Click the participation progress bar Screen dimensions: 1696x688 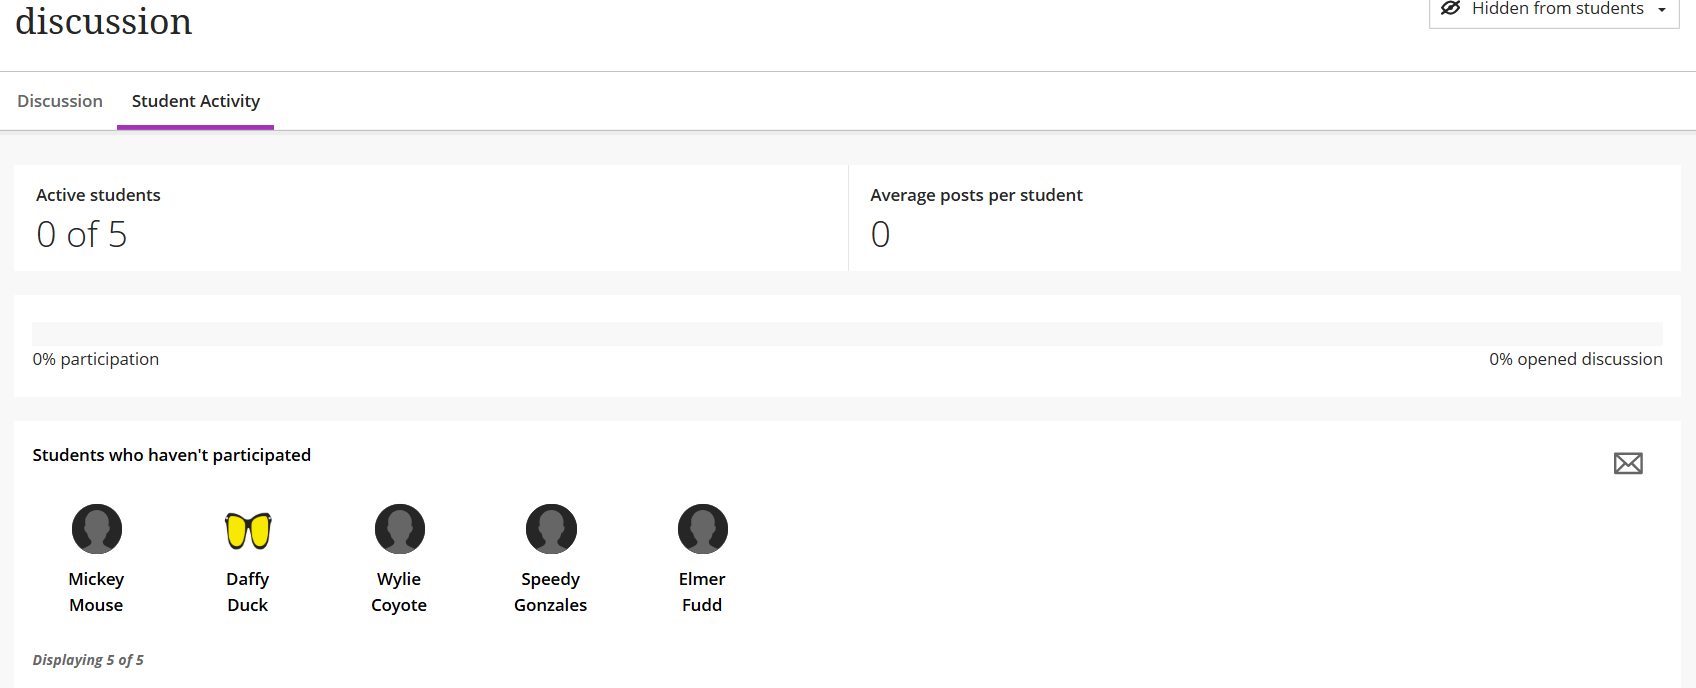tap(848, 332)
